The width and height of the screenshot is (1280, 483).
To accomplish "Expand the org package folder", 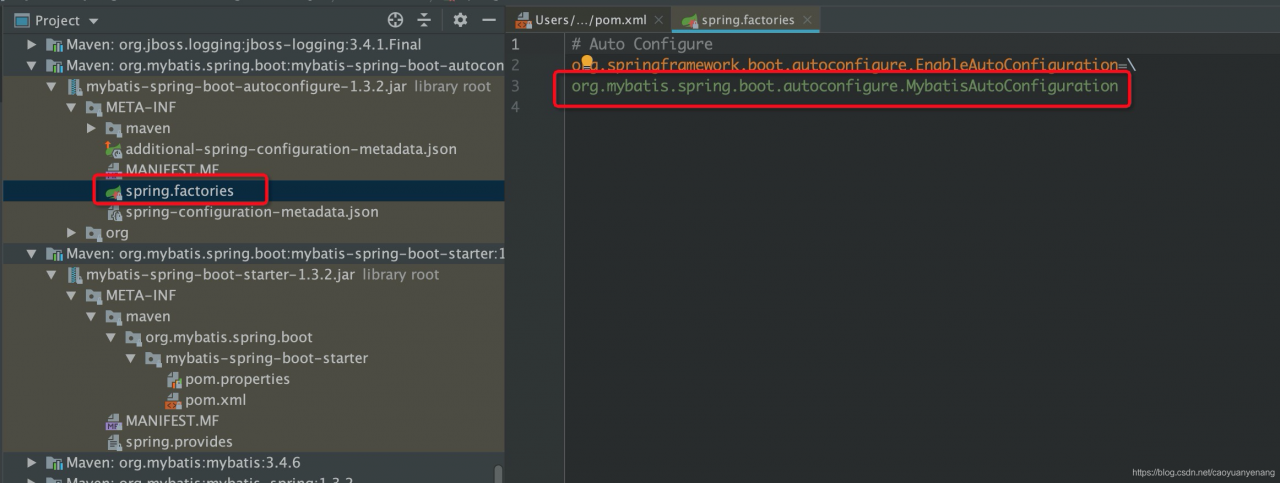I will coord(72,233).
